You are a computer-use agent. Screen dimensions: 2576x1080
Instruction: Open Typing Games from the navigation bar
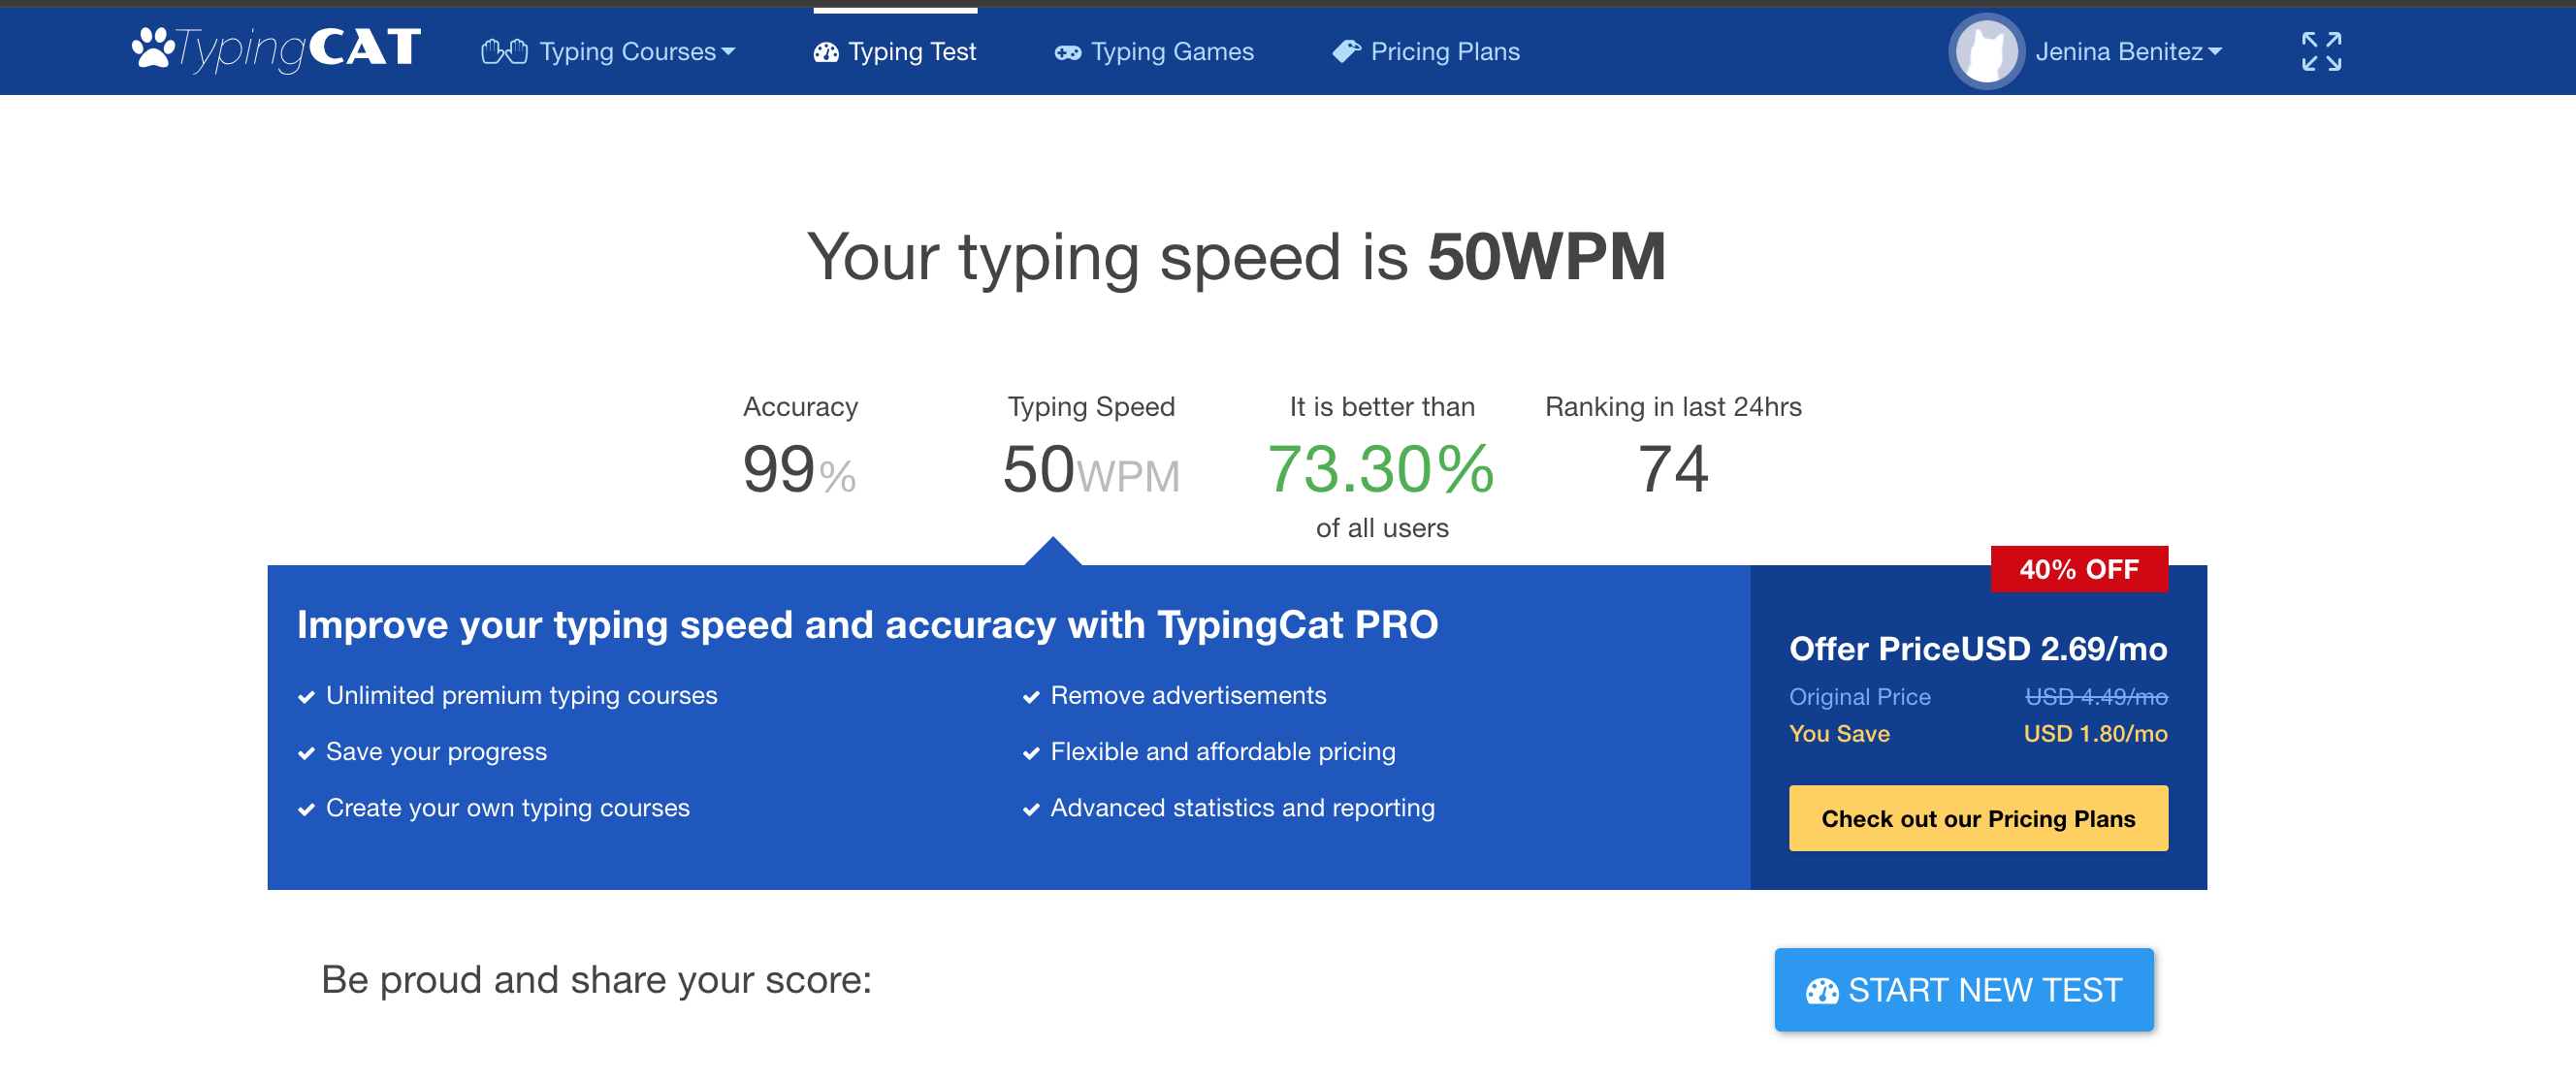pyautogui.click(x=1172, y=51)
